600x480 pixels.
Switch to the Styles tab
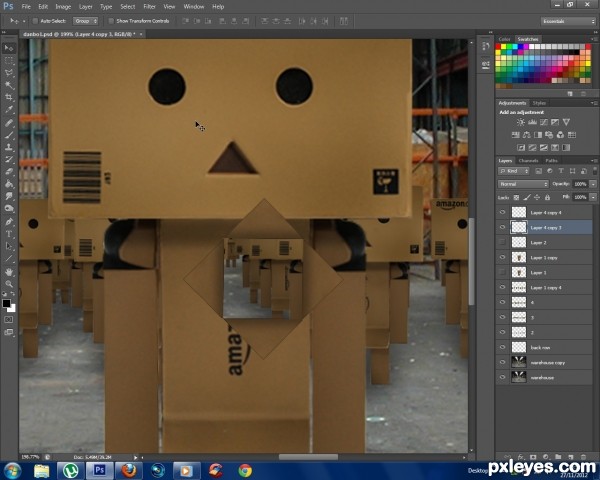[x=539, y=103]
